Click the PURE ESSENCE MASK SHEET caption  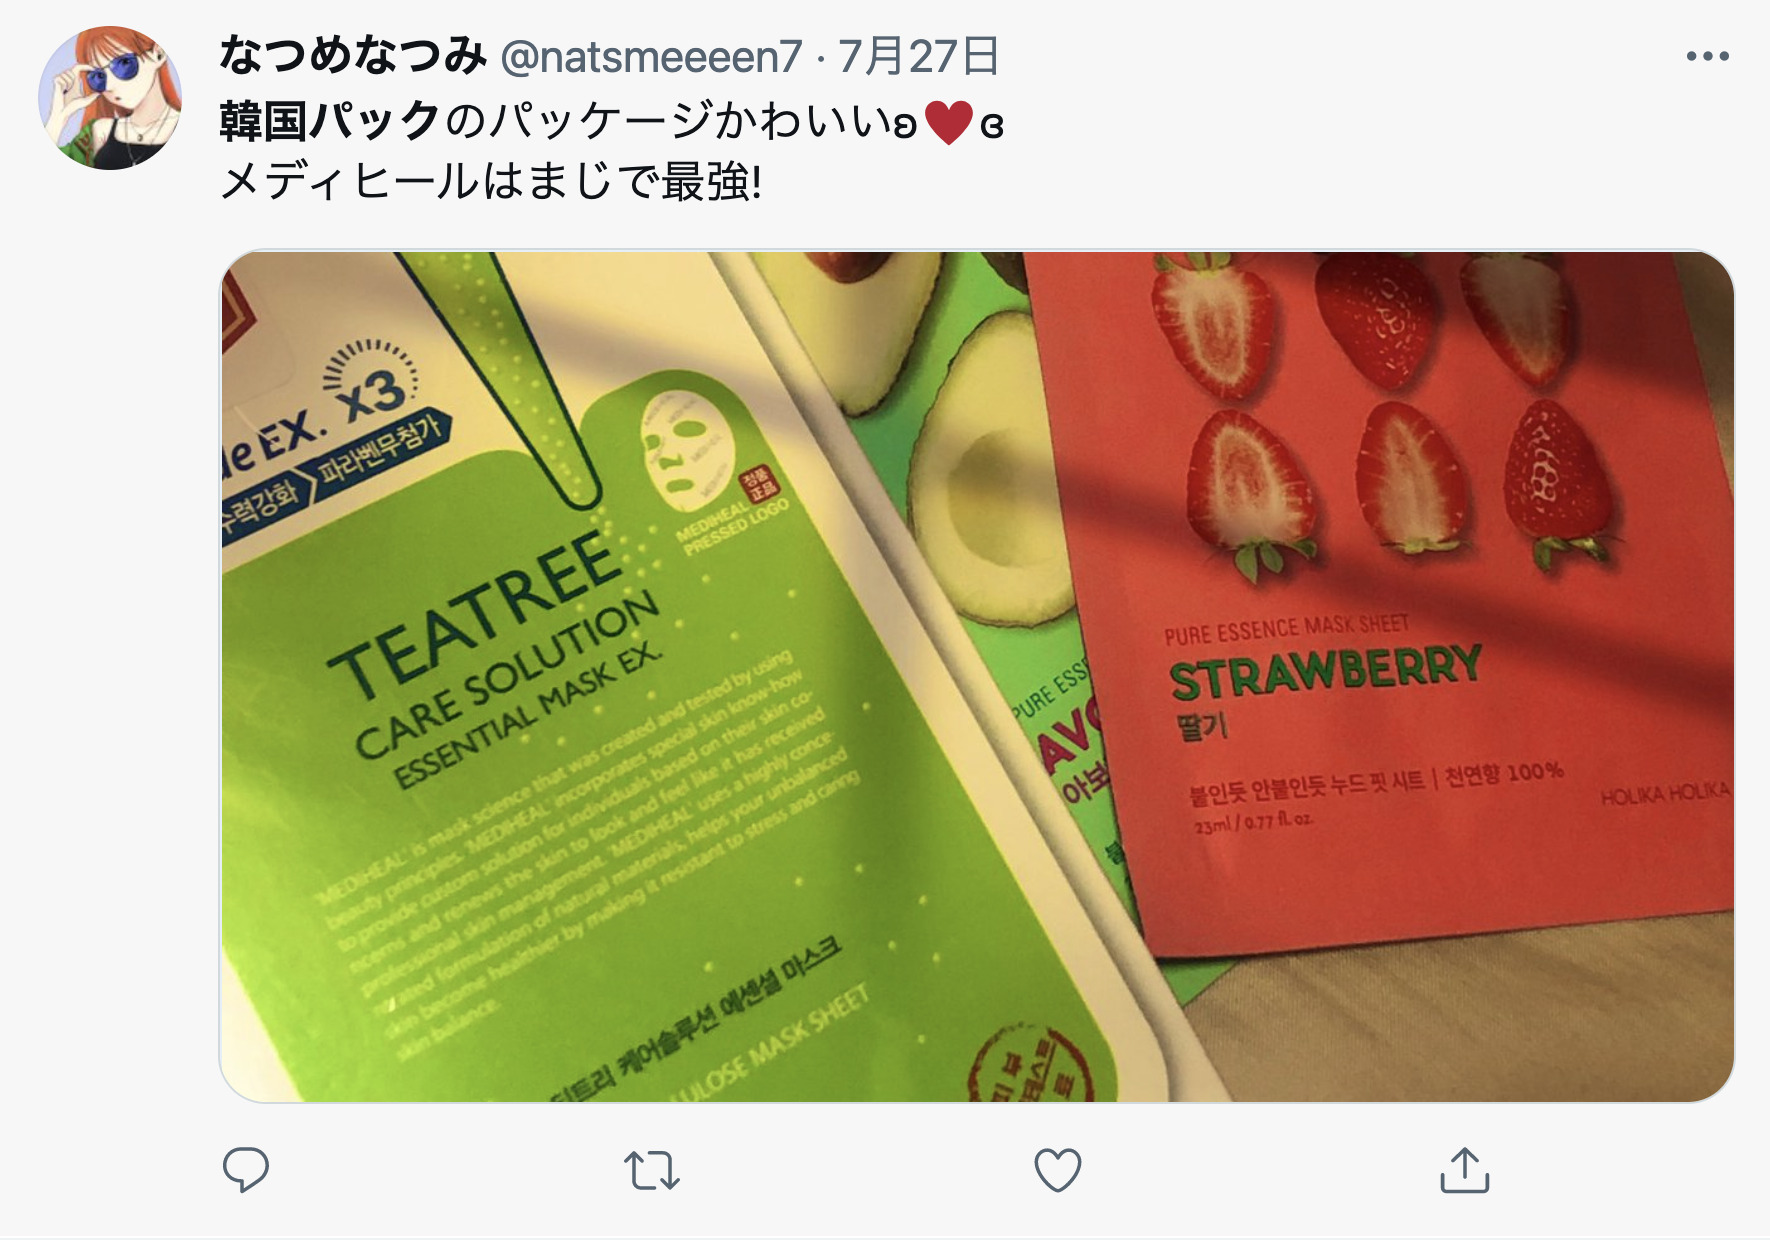[x=1286, y=629]
